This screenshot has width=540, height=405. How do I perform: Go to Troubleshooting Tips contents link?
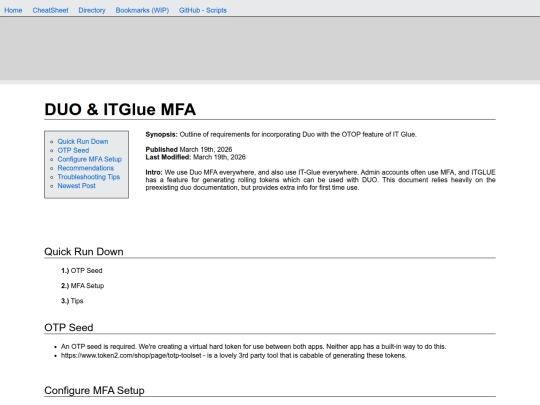pyautogui.click(x=89, y=177)
